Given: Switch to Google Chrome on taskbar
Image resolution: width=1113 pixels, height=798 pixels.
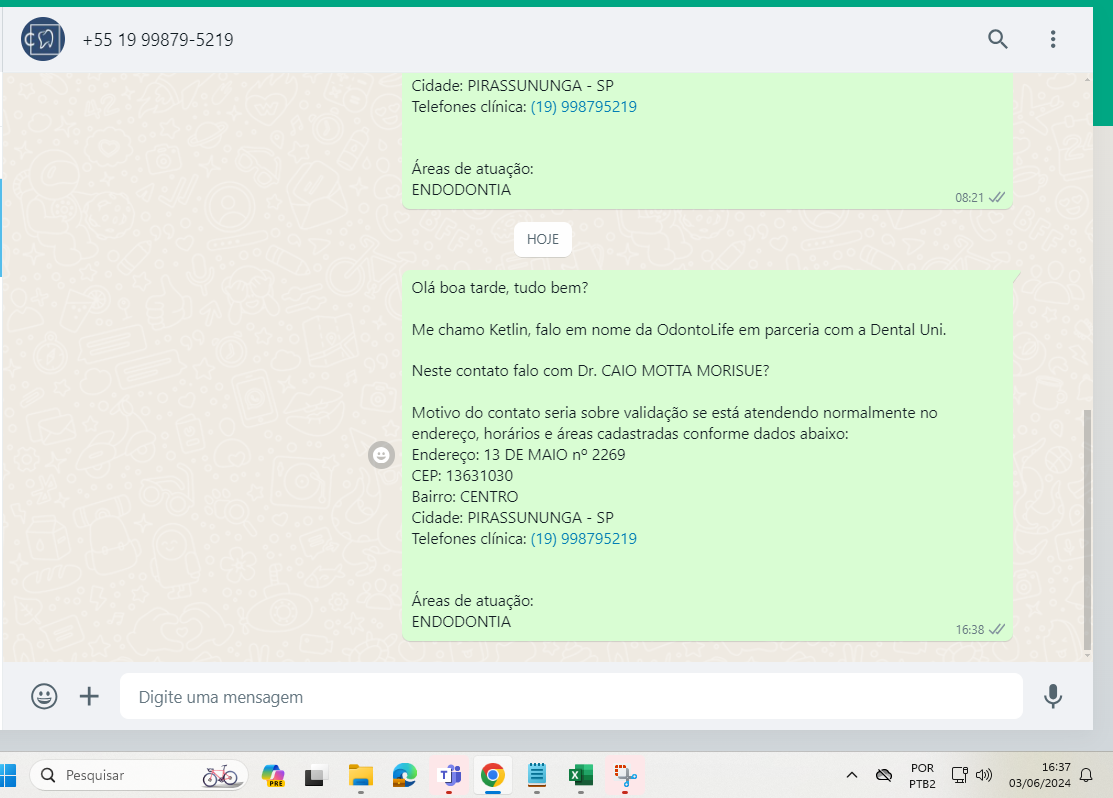Looking at the screenshot, I should [493, 775].
